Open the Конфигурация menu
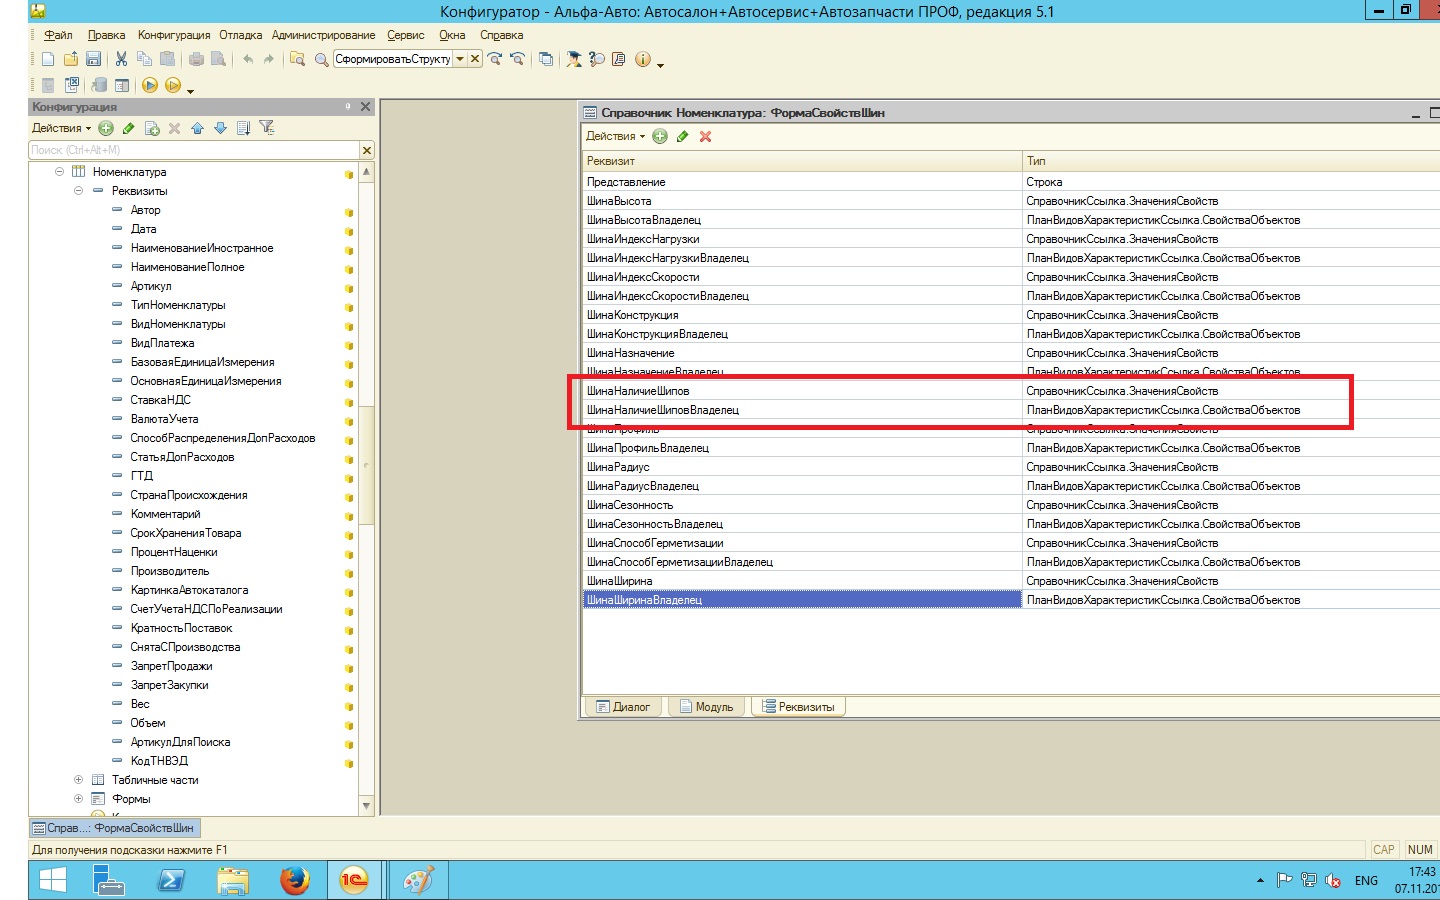Screen dimensions: 1440x900 pos(174,35)
